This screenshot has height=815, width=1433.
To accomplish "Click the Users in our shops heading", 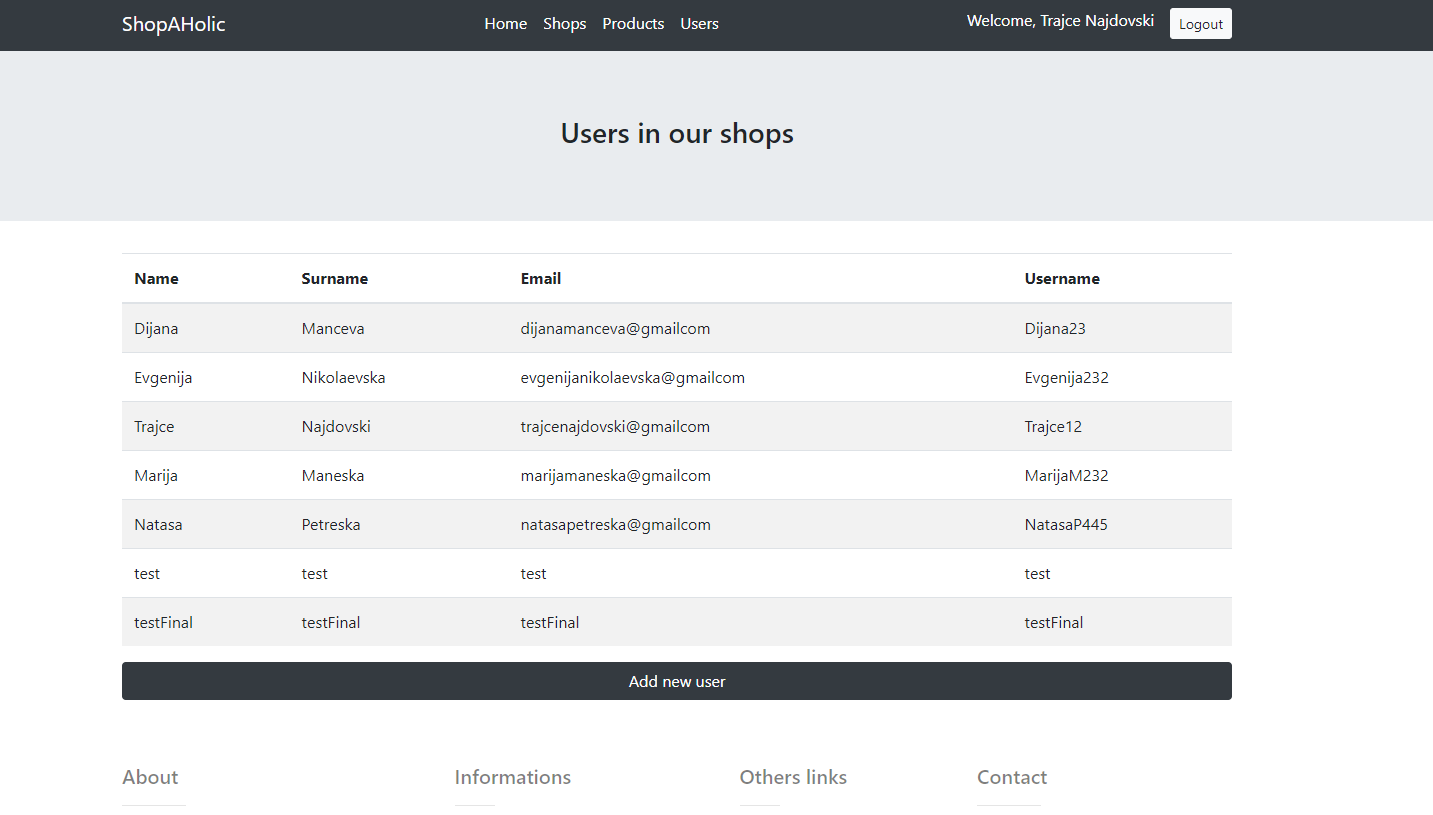I will 676,134.
